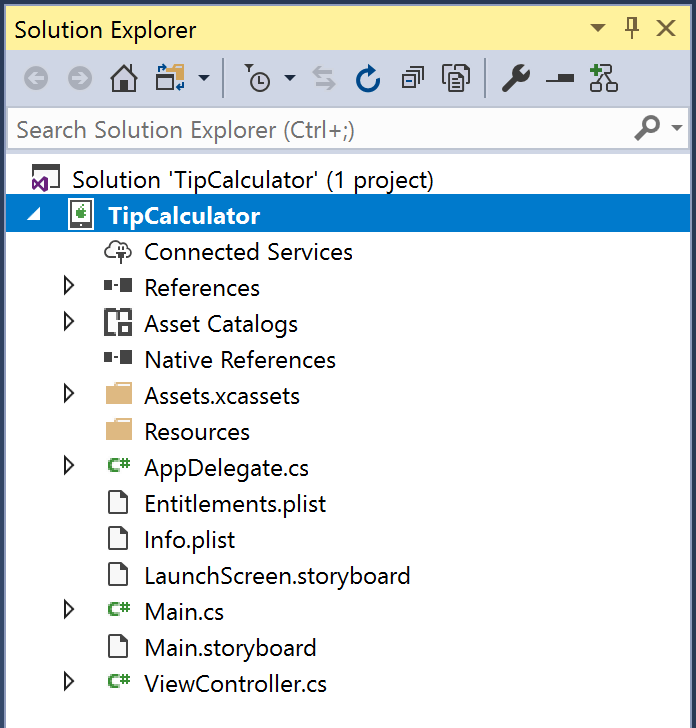Viewport: 696px width, 728px height.
Task: Click the Main.storyboard file icon
Action: click(118, 646)
